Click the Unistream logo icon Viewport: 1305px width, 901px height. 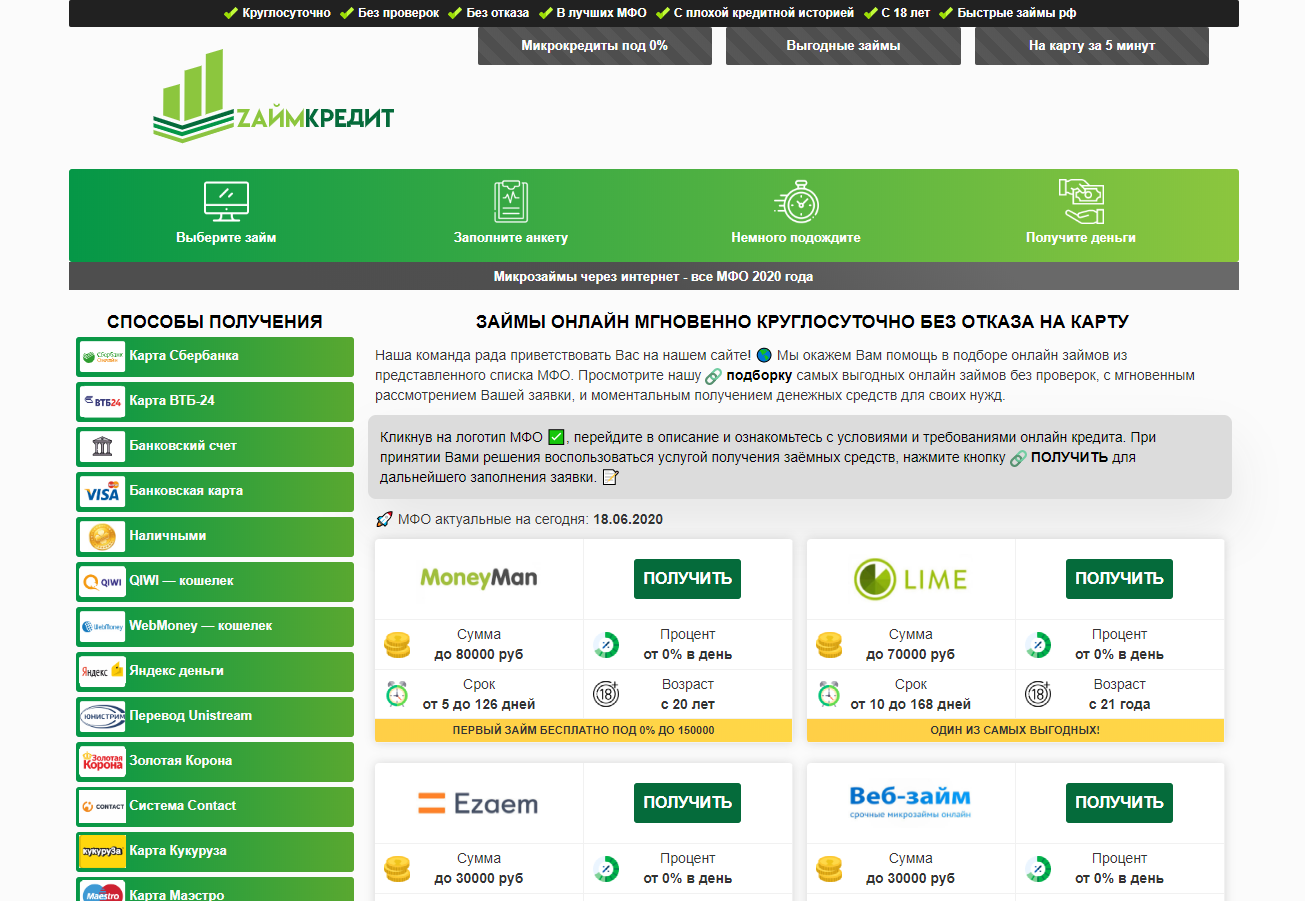point(102,716)
